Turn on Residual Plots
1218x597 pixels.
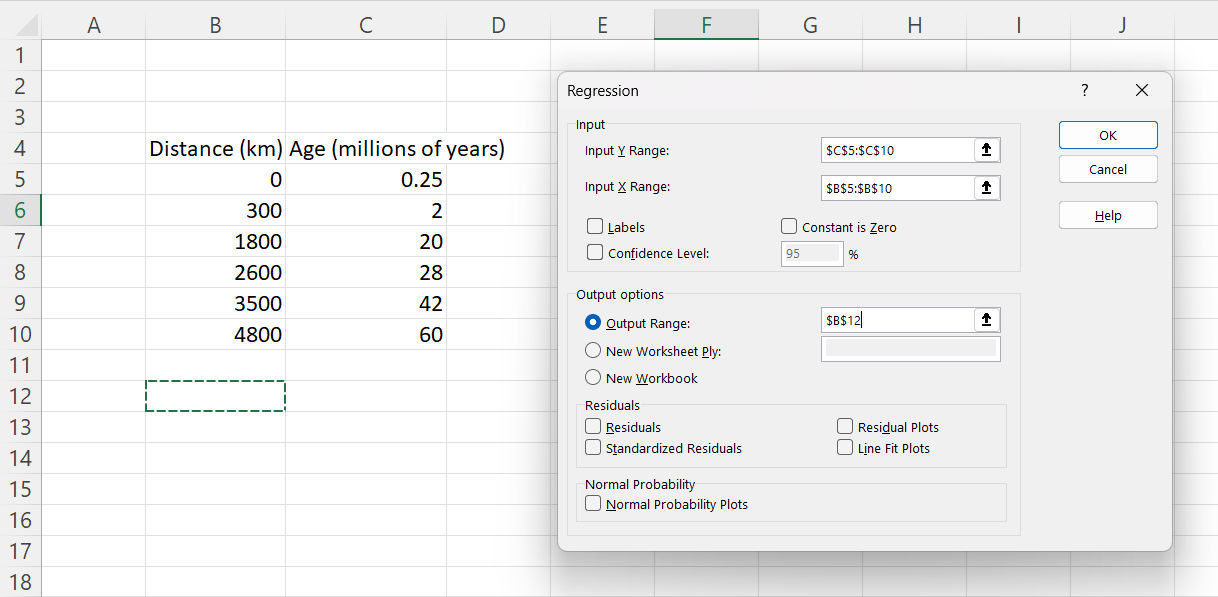click(x=845, y=426)
